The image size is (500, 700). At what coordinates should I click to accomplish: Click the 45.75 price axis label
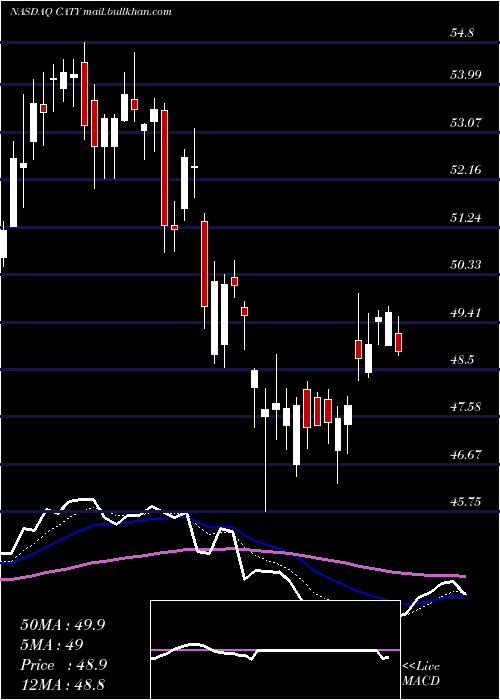466,502
